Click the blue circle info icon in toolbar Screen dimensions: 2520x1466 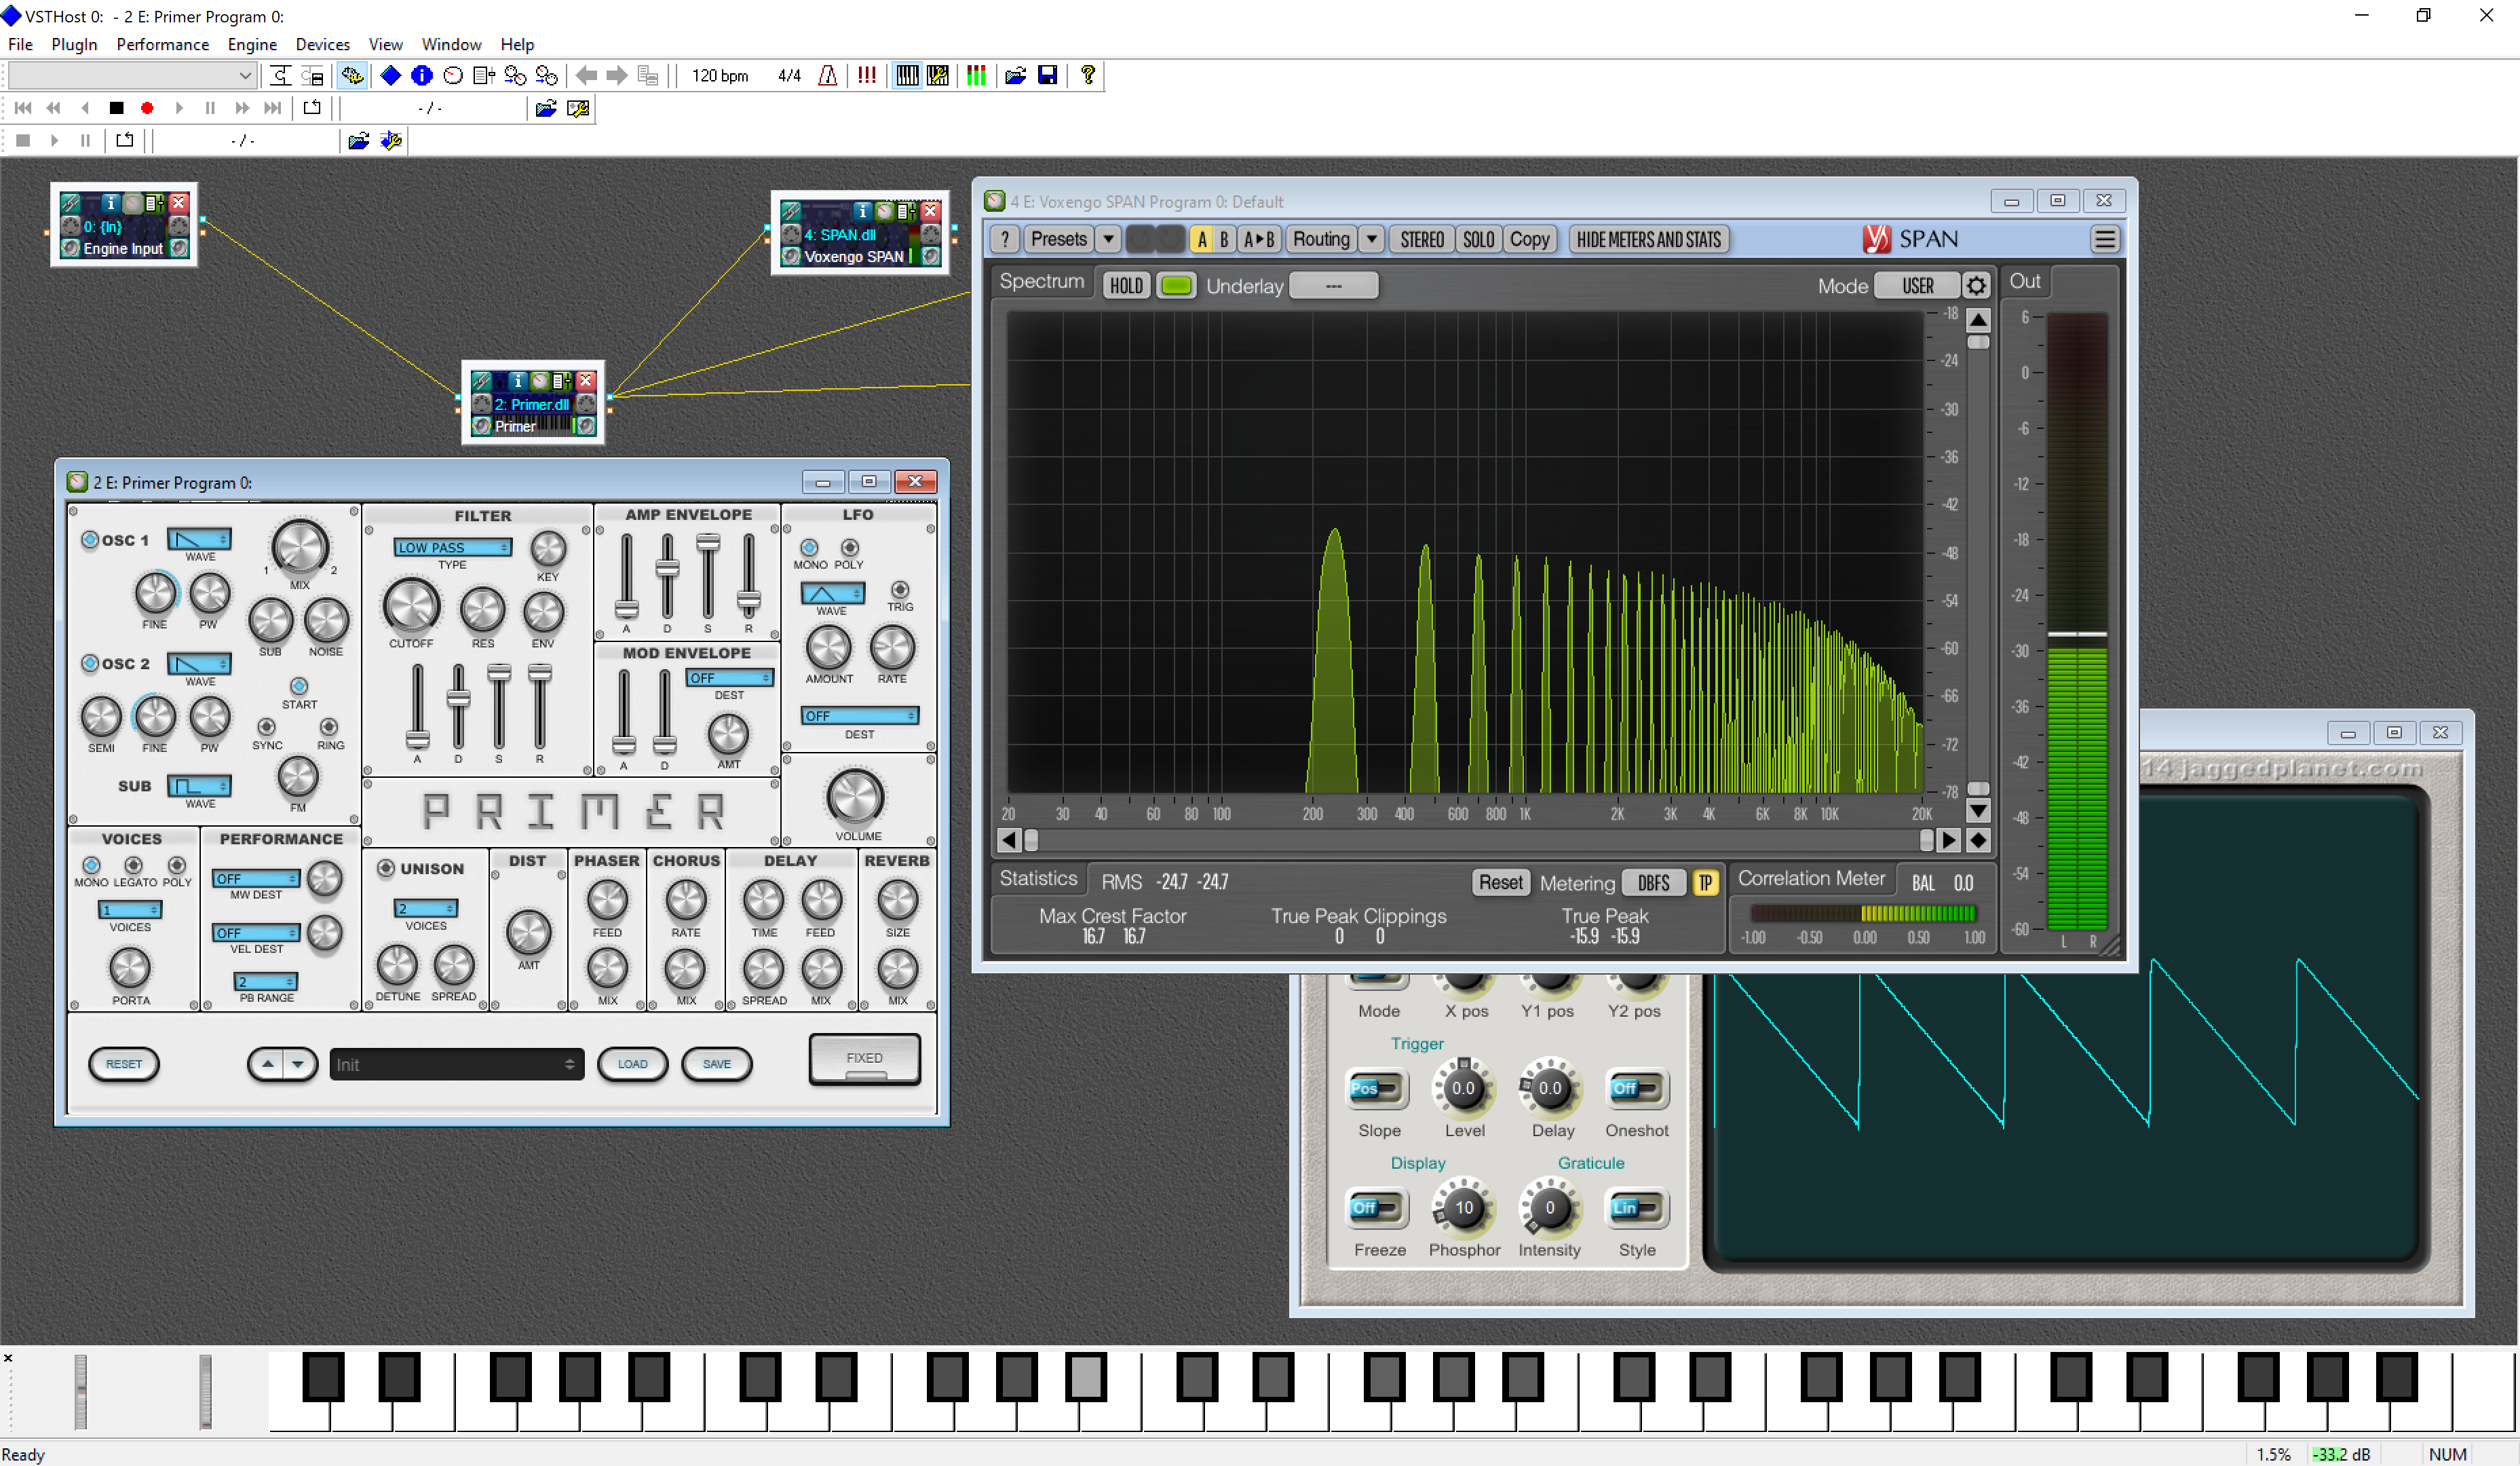[422, 76]
